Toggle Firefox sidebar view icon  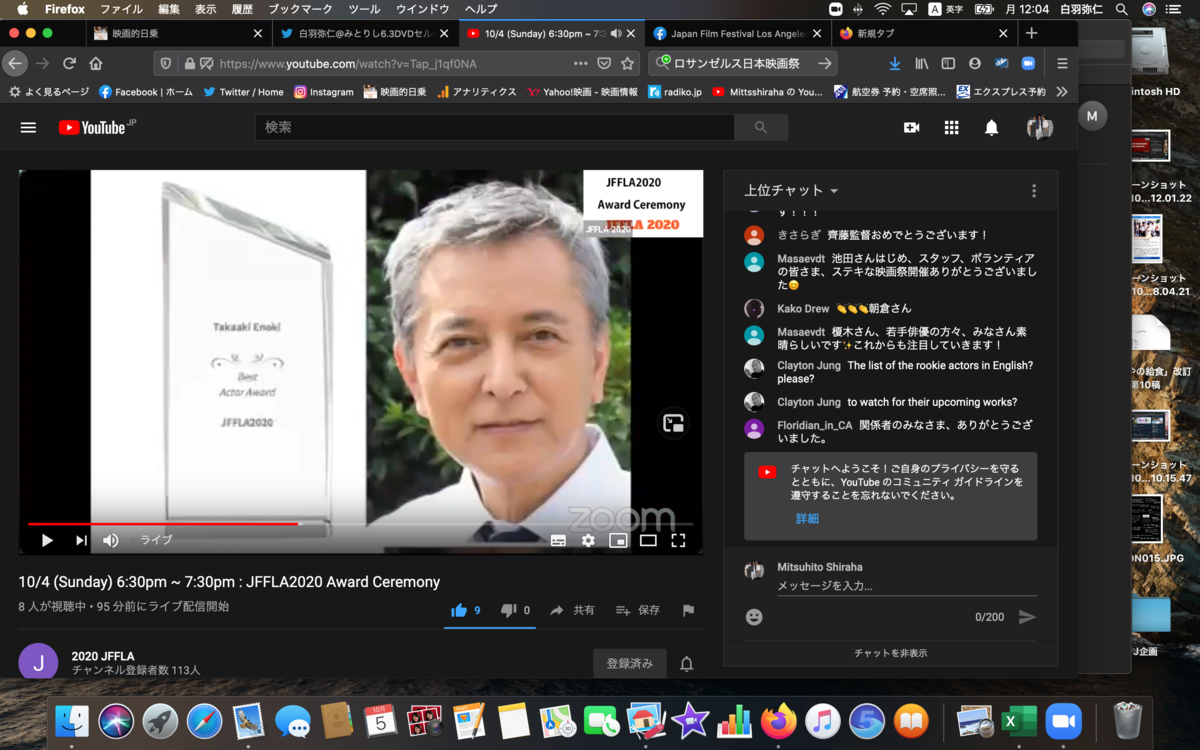(x=948, y=63)
